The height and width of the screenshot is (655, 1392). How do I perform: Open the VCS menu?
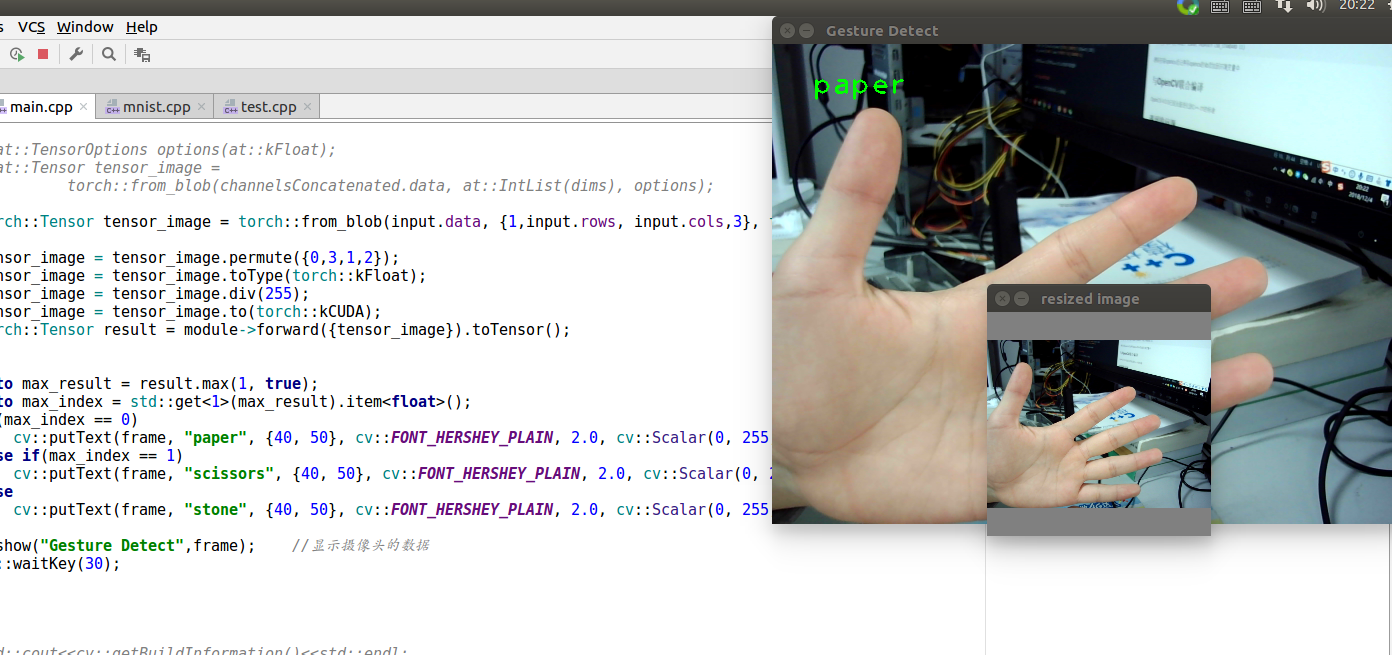coord(31,27)
